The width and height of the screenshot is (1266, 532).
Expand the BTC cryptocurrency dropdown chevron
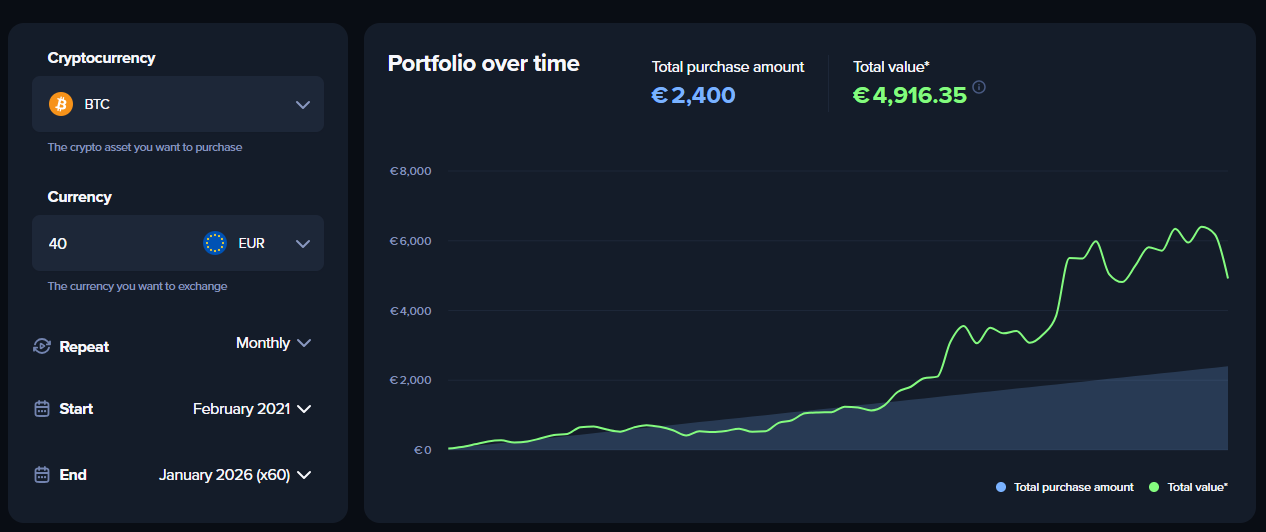click(x=303, y=104)
